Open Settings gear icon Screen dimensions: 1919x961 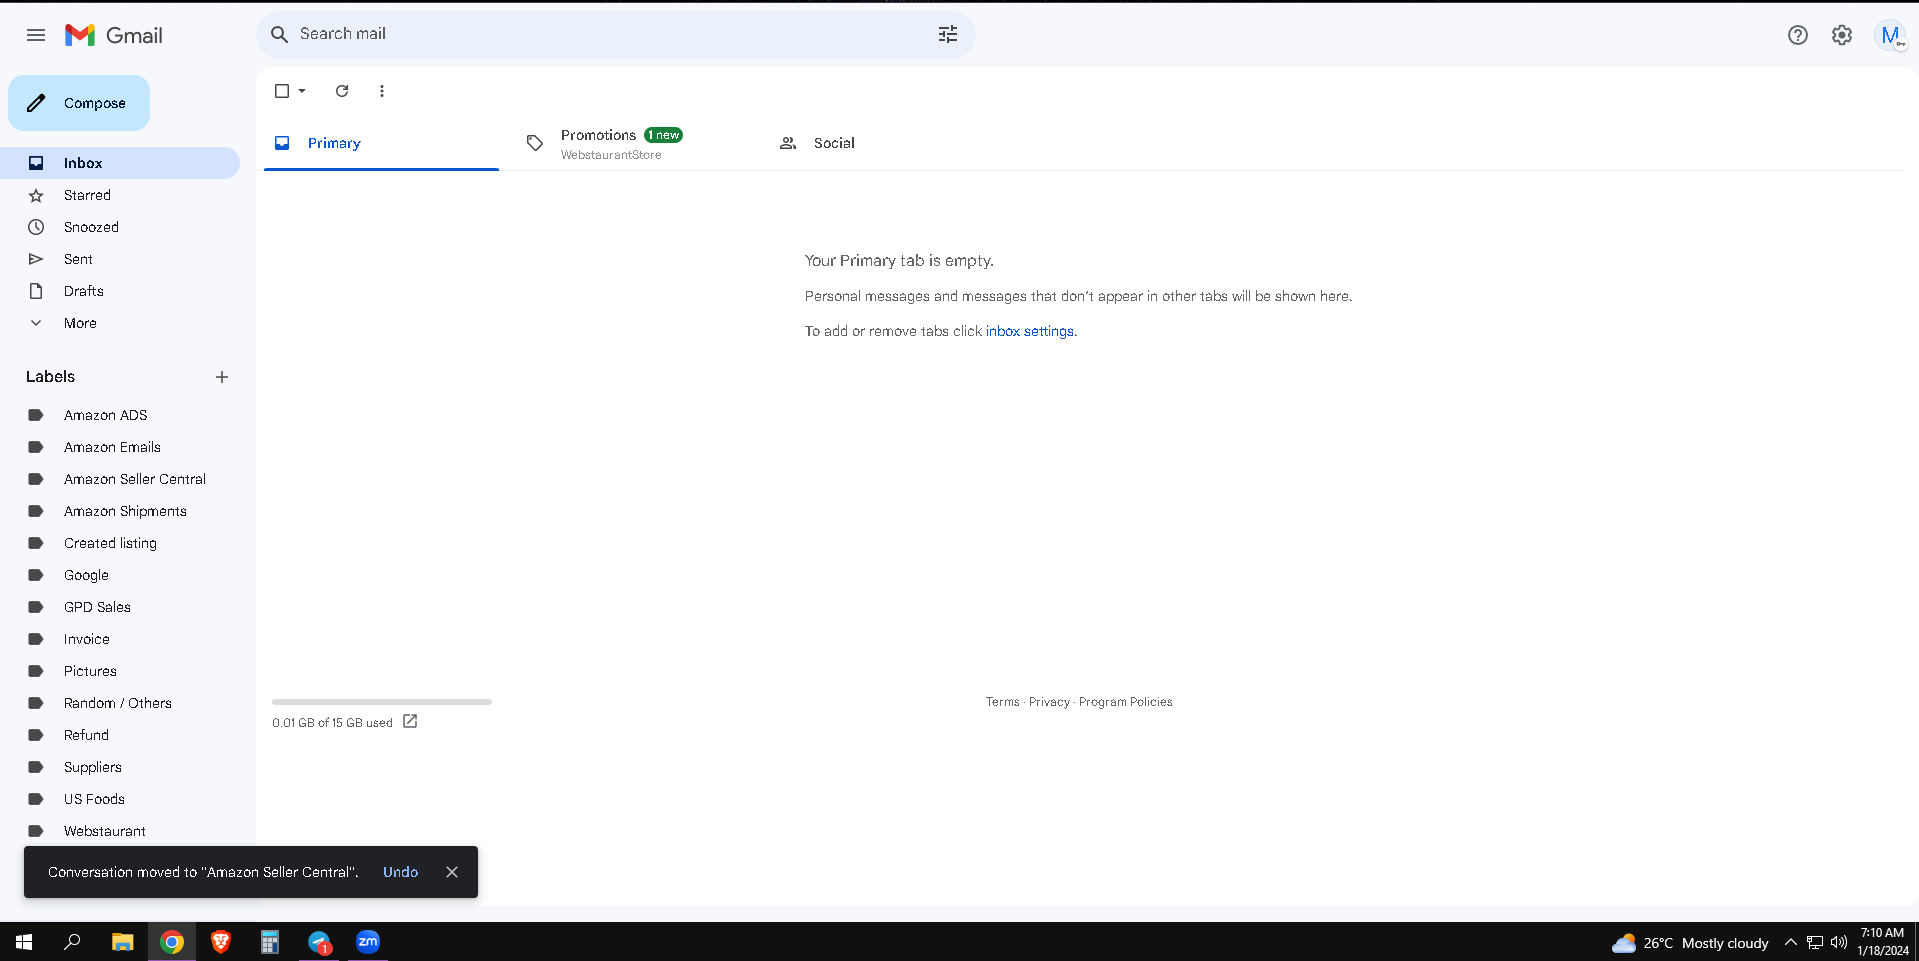point(1842,35)
